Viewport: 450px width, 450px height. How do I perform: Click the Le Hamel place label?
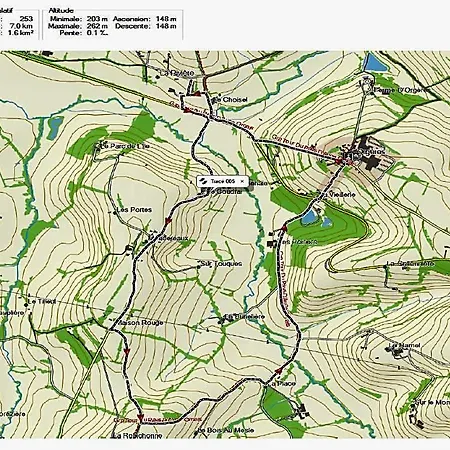[x=406, y=345]
